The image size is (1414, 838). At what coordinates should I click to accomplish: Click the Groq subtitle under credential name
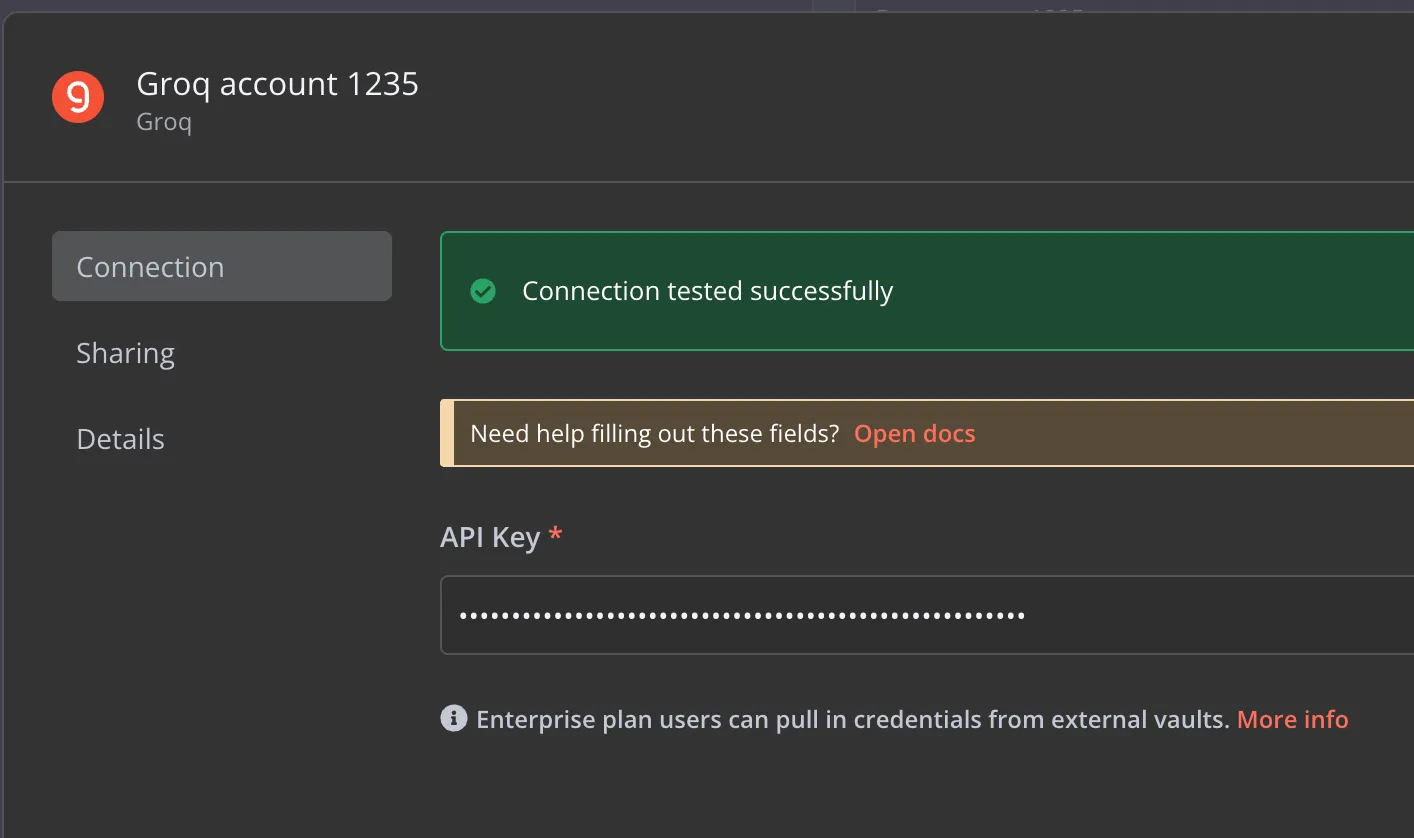tap(163, 123)
